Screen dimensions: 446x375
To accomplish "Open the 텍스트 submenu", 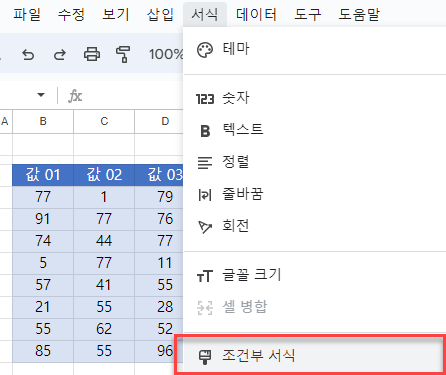I will click(315, 131).
